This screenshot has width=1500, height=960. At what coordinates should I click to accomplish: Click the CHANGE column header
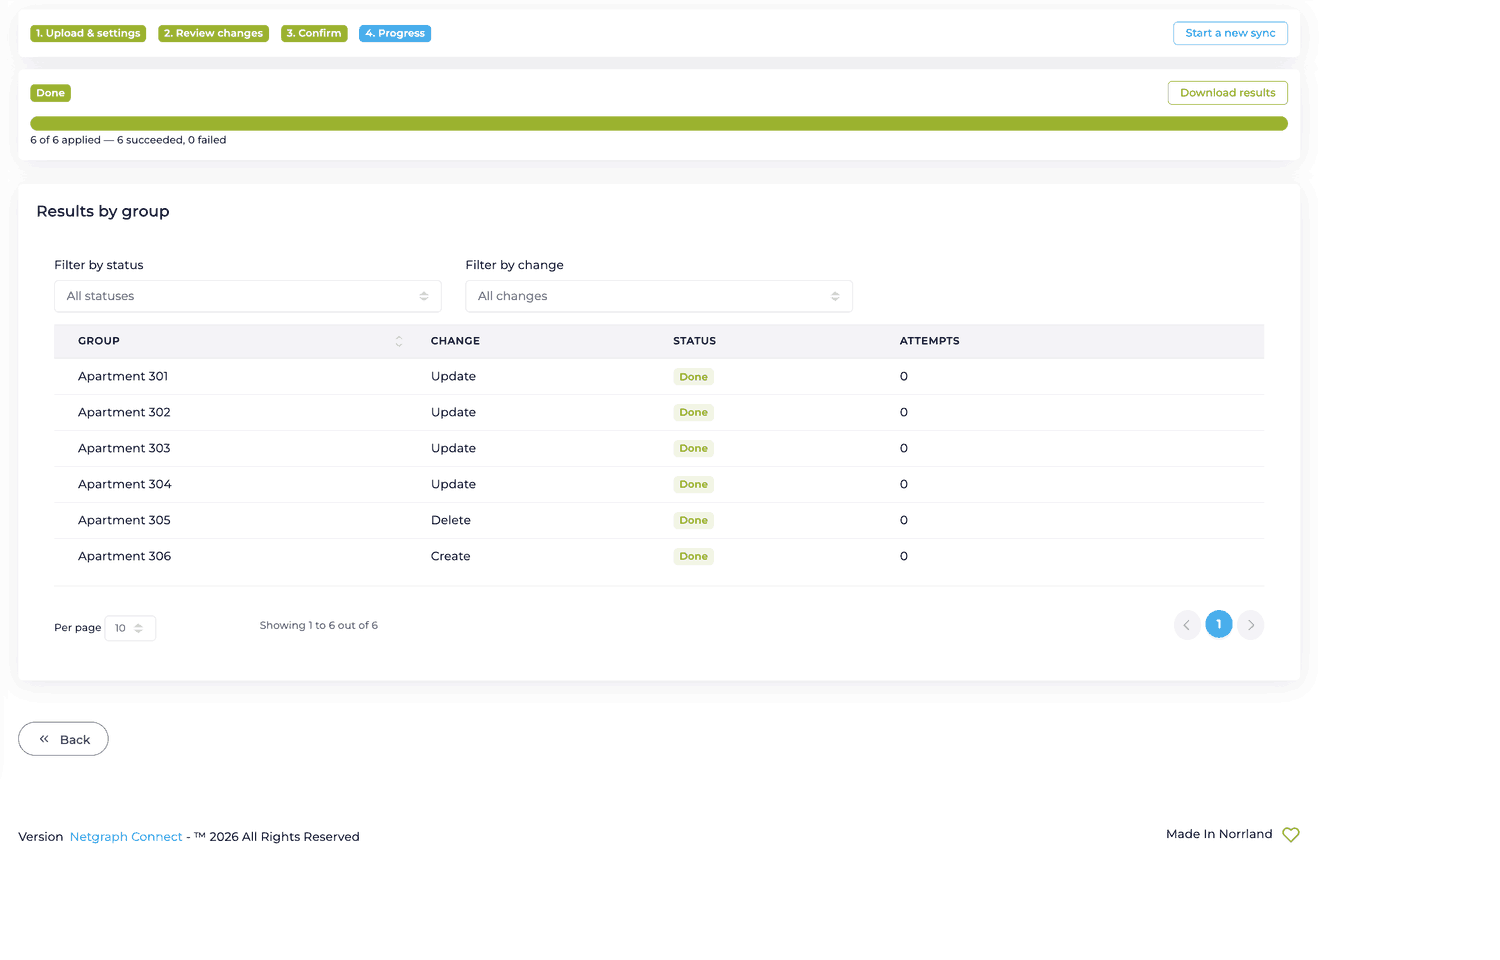(455, 341)
